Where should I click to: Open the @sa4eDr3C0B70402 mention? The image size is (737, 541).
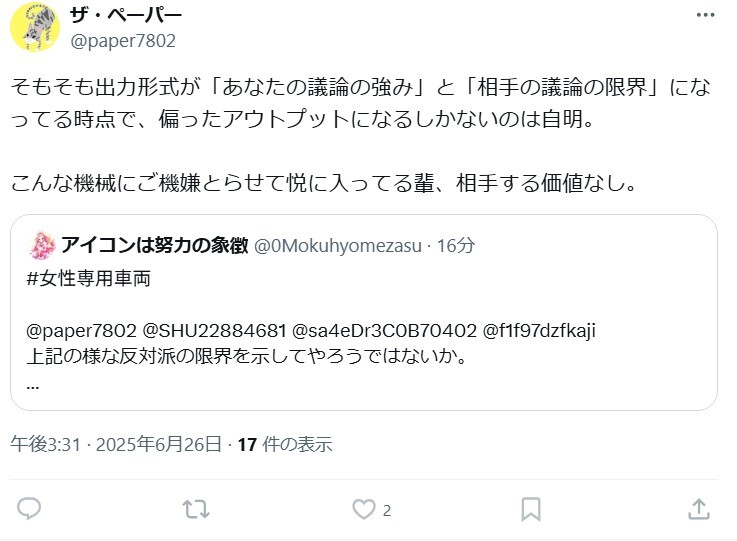click(x=384, y=331)
